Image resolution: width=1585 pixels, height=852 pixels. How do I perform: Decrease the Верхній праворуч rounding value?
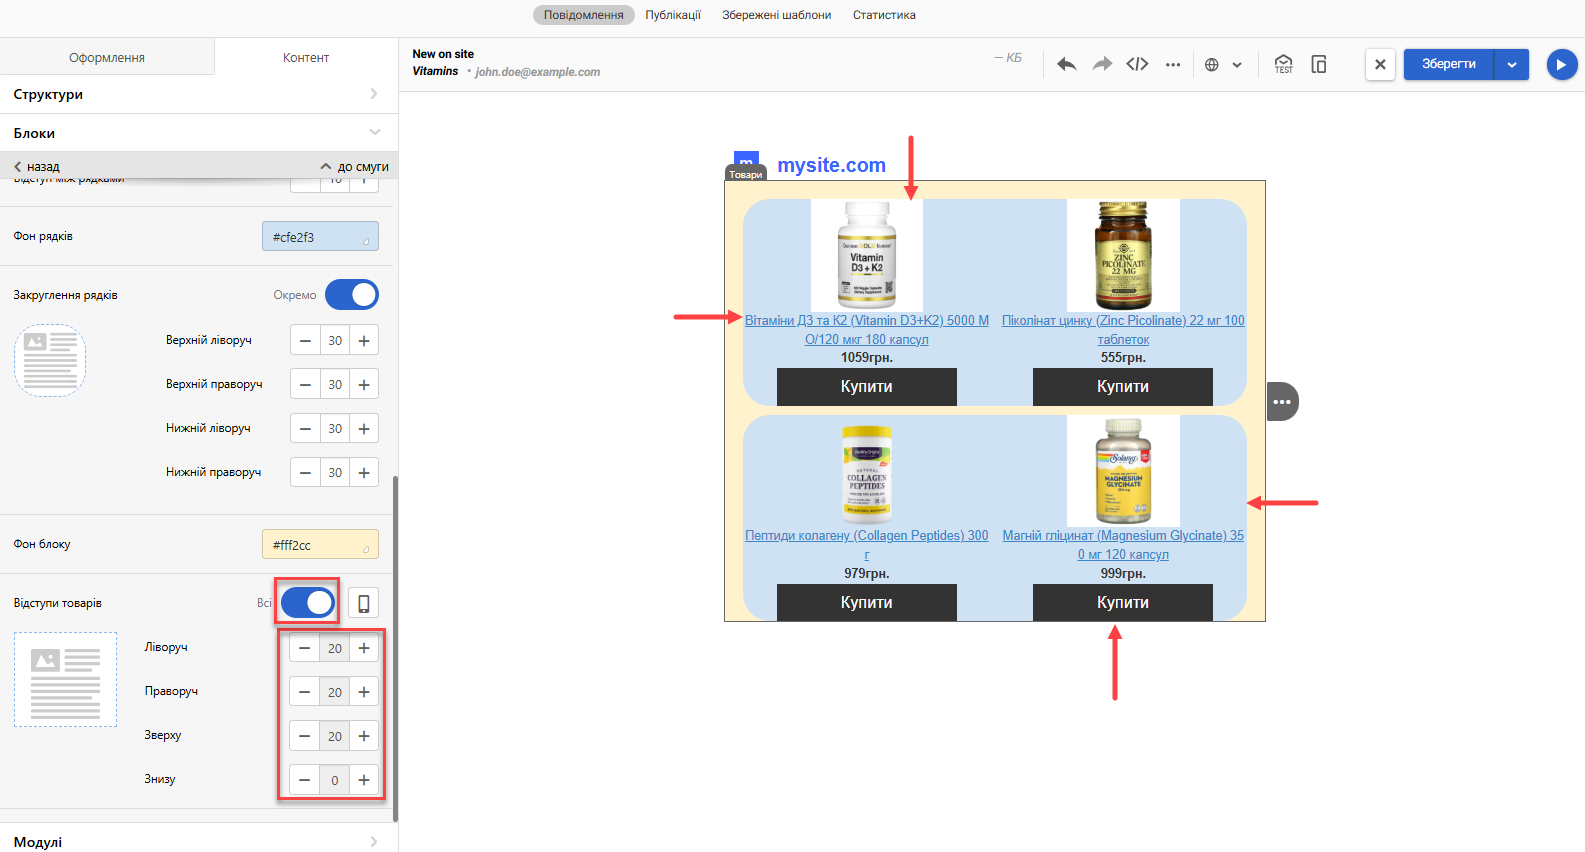pos(305,384)
